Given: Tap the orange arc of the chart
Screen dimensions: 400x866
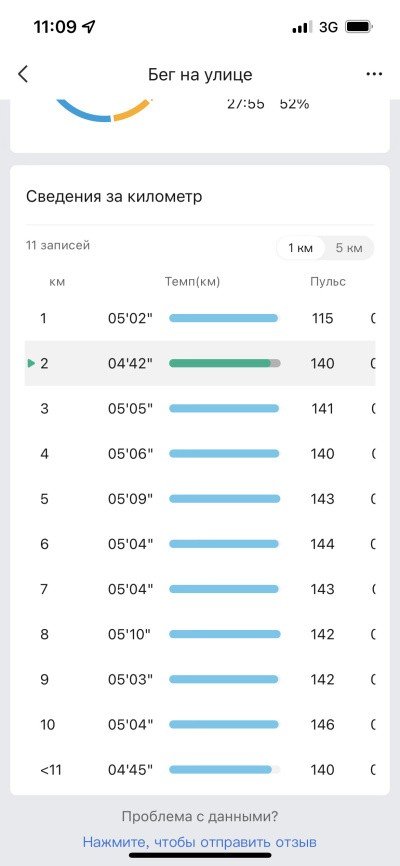Looking at the screenshot, I should pyautogui.click(x=133, y=110).
